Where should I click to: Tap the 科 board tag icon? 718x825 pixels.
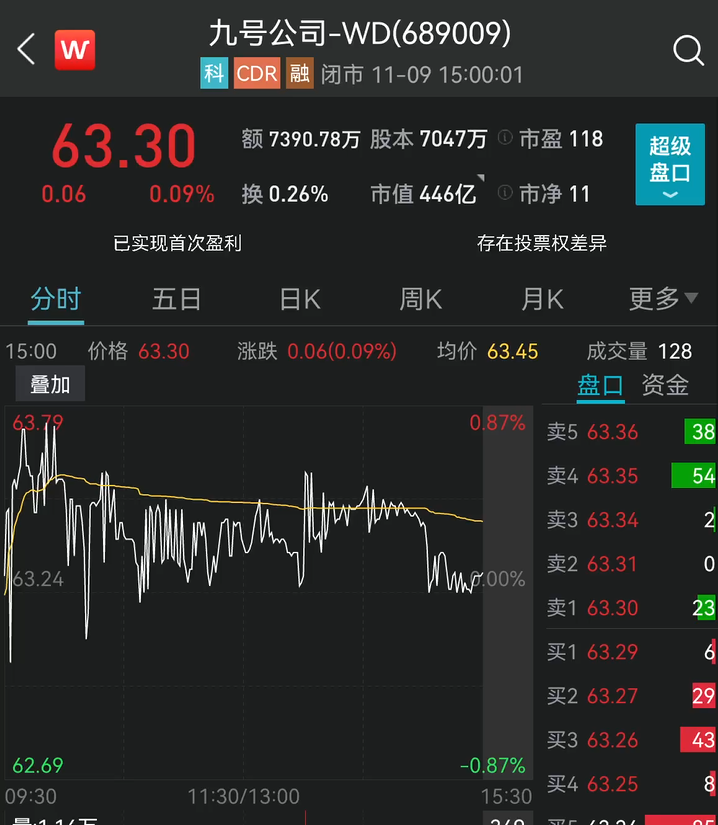click(x=214, y=73)
